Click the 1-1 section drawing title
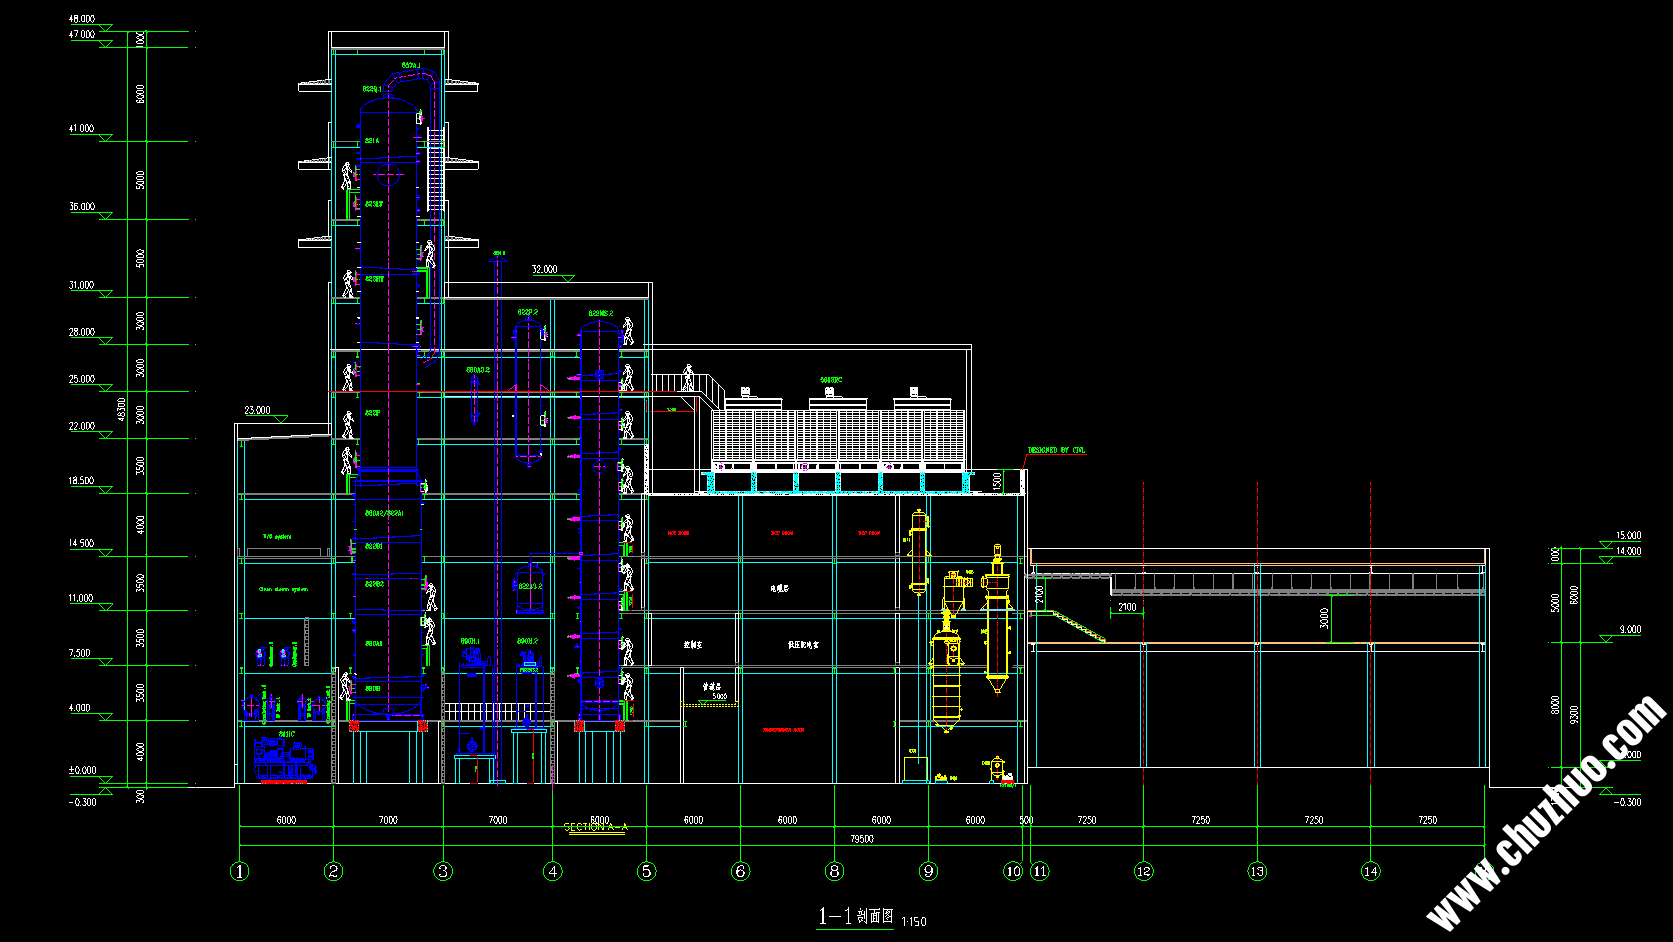 (856, 917)
